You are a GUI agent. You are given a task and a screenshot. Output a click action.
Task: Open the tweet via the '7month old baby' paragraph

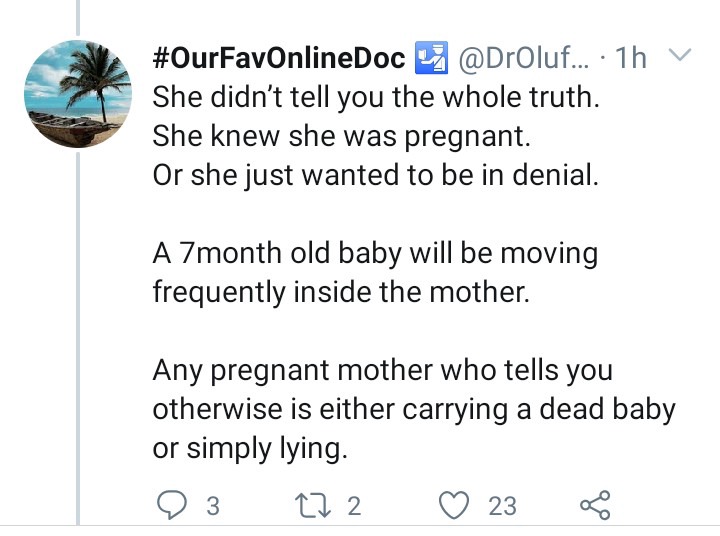[x=375, y=254]
